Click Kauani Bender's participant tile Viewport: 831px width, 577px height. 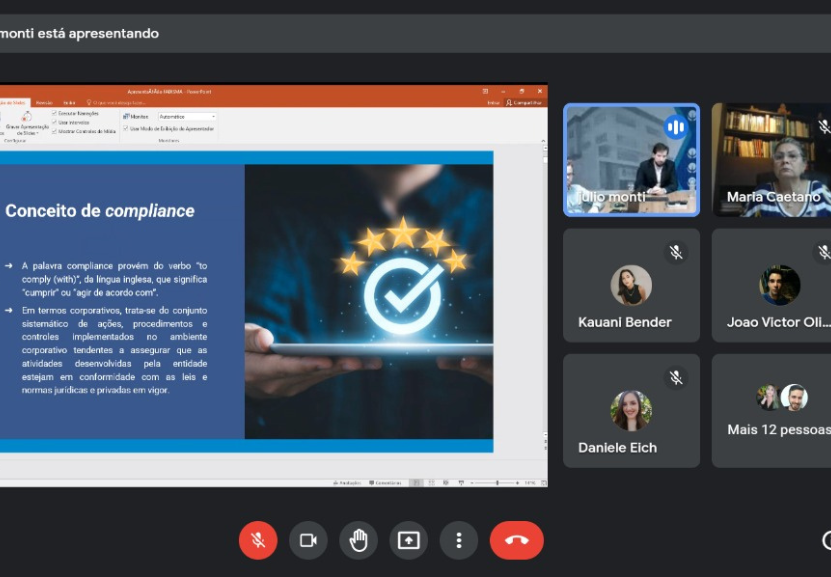pyautogui.click(x=630, y=285)
